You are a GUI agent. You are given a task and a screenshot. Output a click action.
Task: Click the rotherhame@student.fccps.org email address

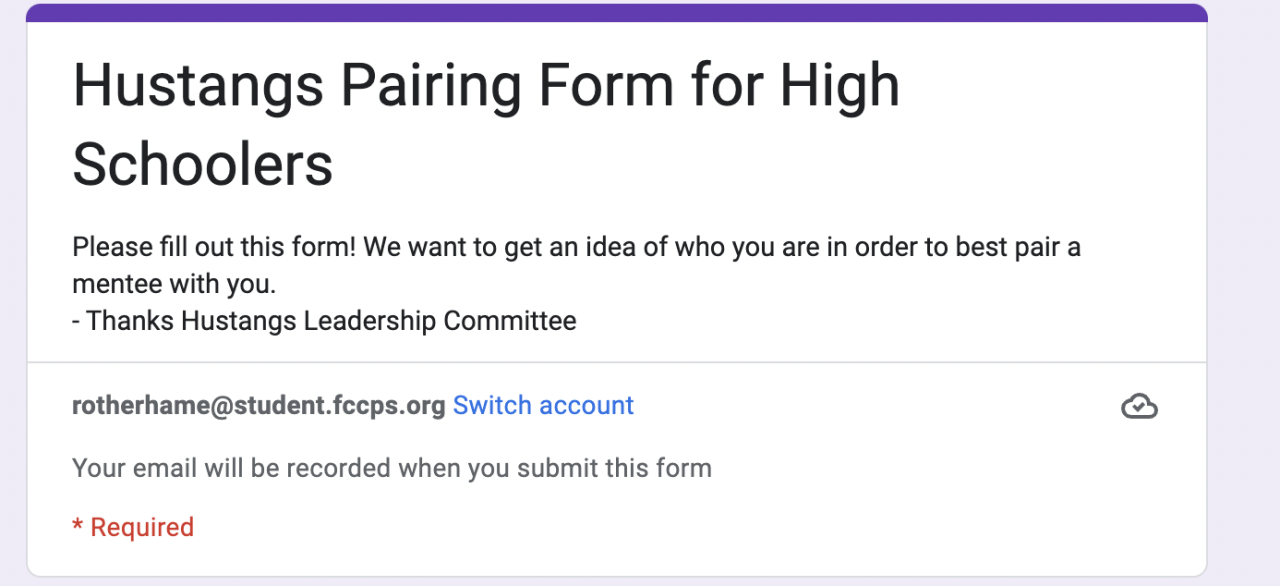click(x=258, y=406)
